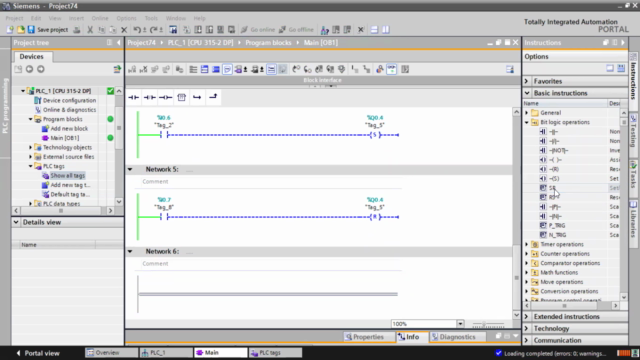Viewport: 640px width, 360px height.
Task: Insert an empty box from favorites bar
Action: [x=182, y=98]
